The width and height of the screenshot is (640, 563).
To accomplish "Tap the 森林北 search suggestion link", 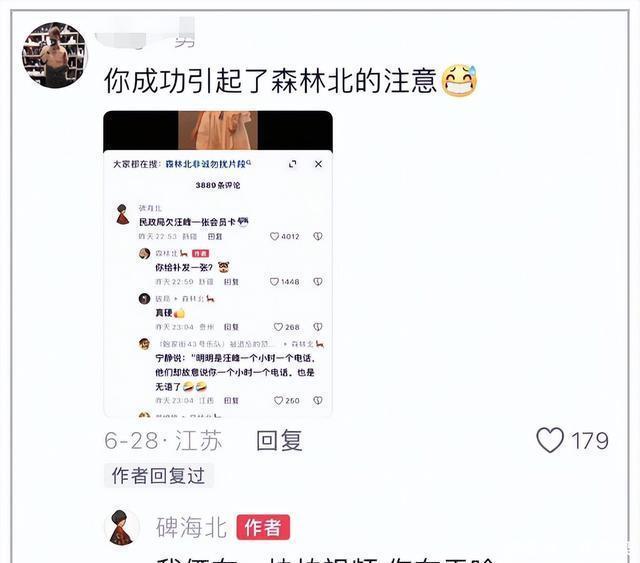I will point(208,164).
